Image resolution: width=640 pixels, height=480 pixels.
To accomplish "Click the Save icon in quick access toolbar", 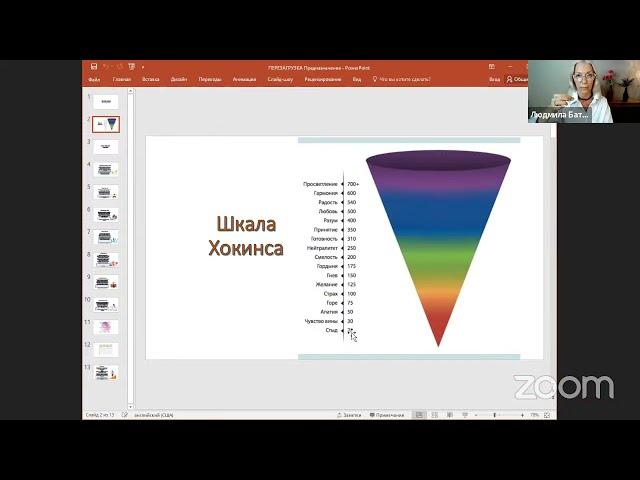I will pyautogui.click(x=94, y=67).
